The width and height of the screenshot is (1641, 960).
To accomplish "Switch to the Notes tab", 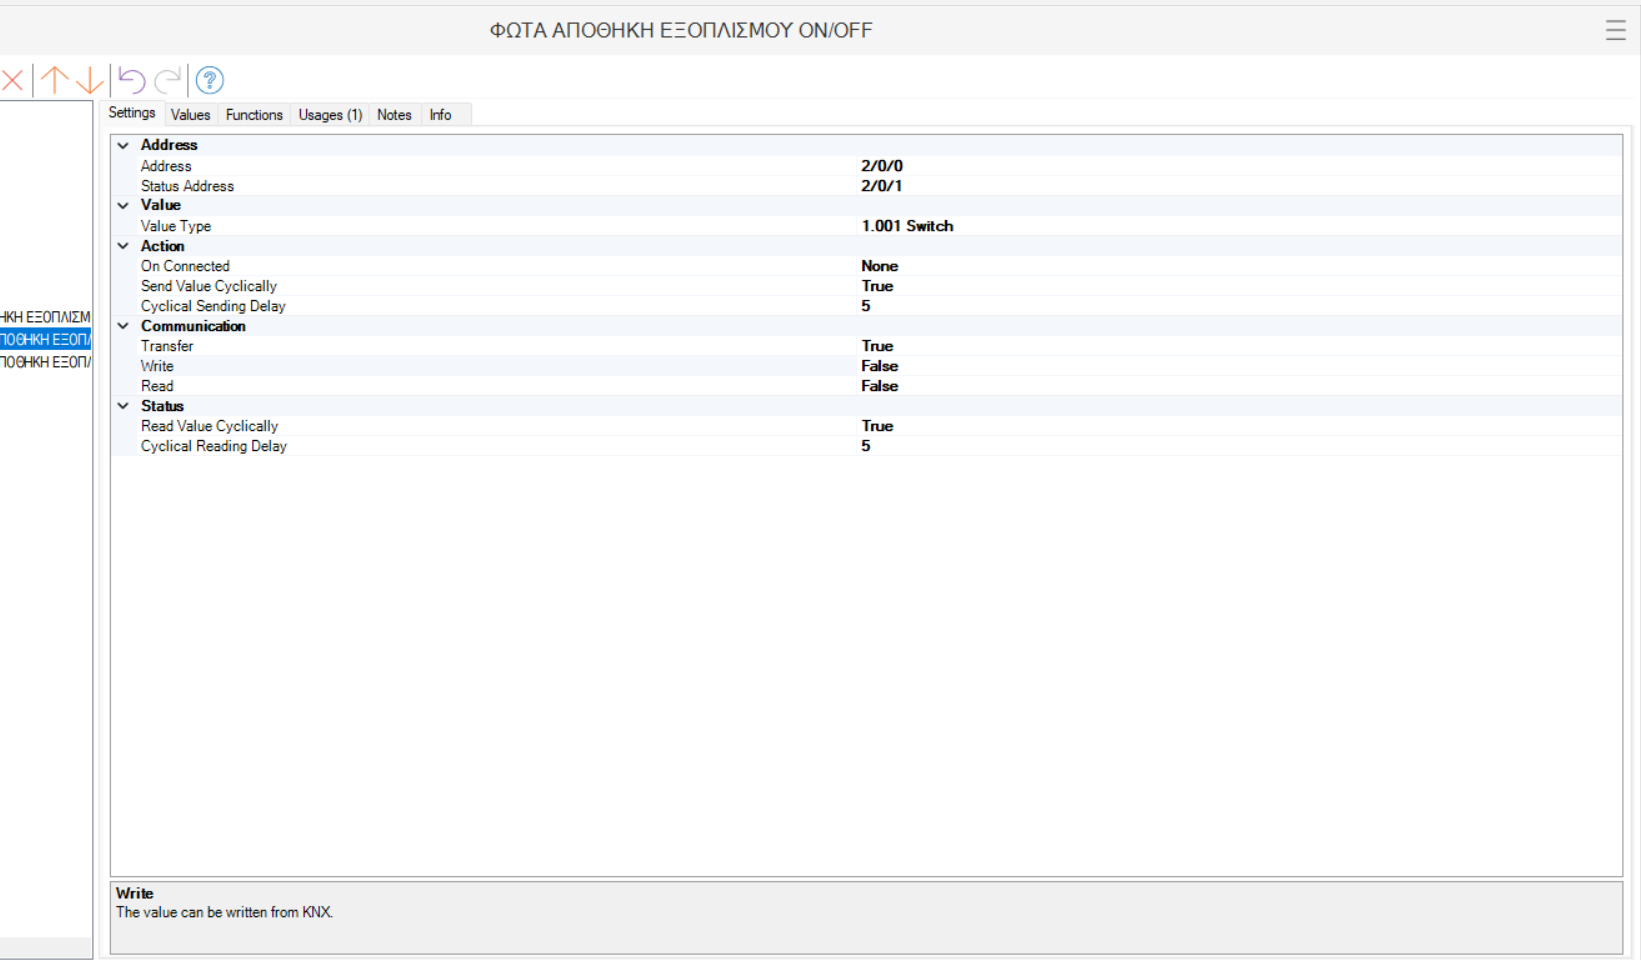I will (394, 115).
